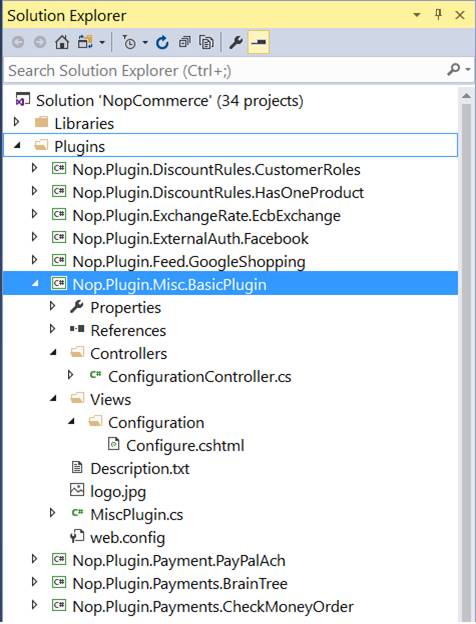Expand Nop.Plugin.Payment.PayPalAch project

click(35, 559)
